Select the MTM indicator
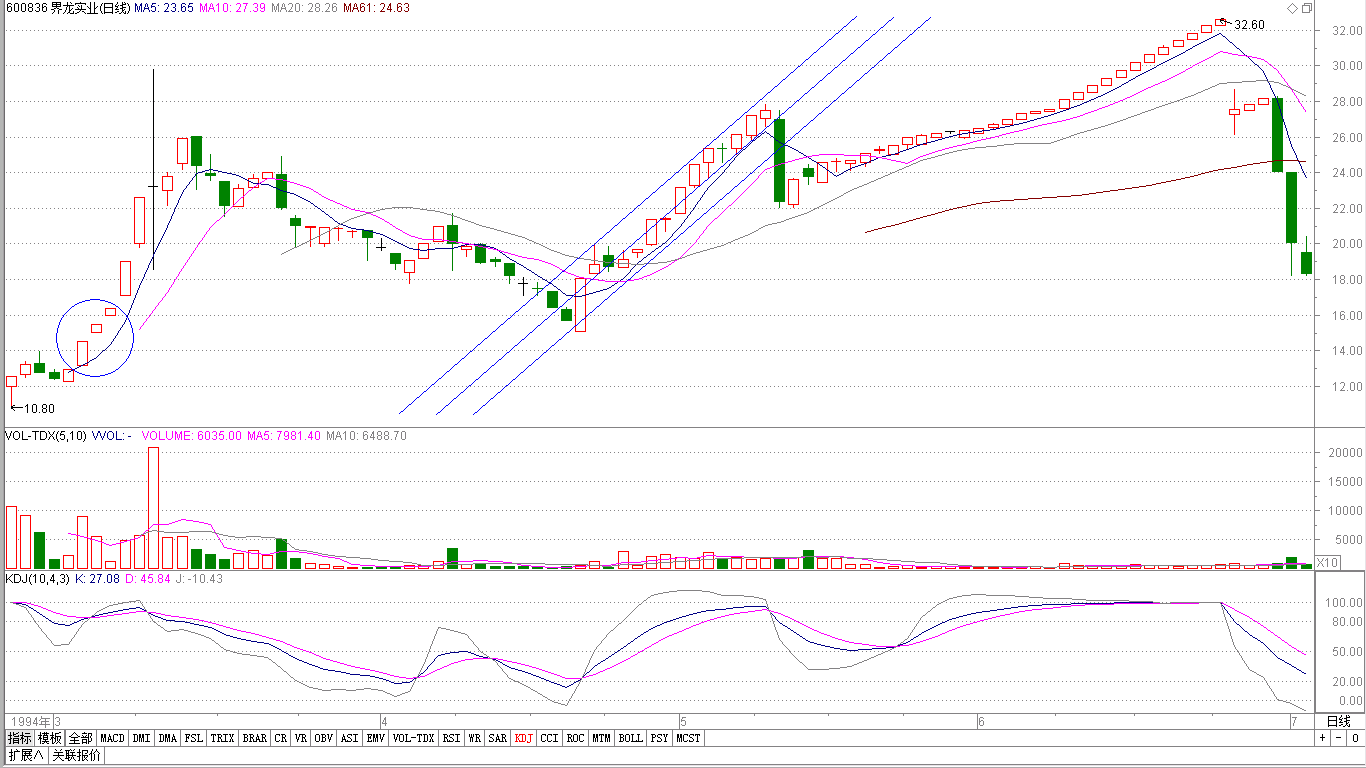This screenshot has height=768, width=1366. coord(601,738)
